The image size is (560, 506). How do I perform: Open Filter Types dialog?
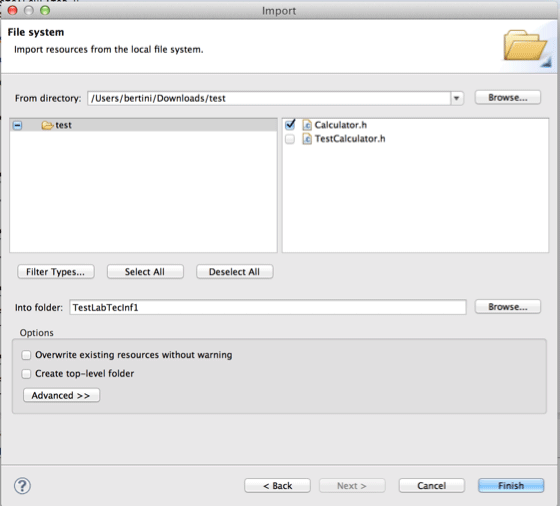pyautogui.click(x=56, y=272)
